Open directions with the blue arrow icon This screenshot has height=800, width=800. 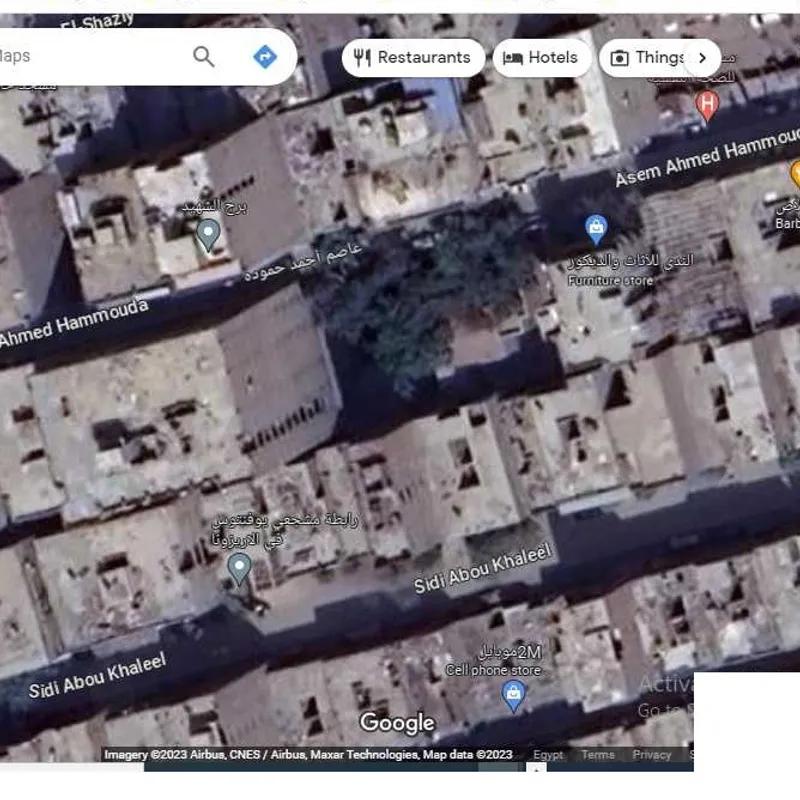265,57
